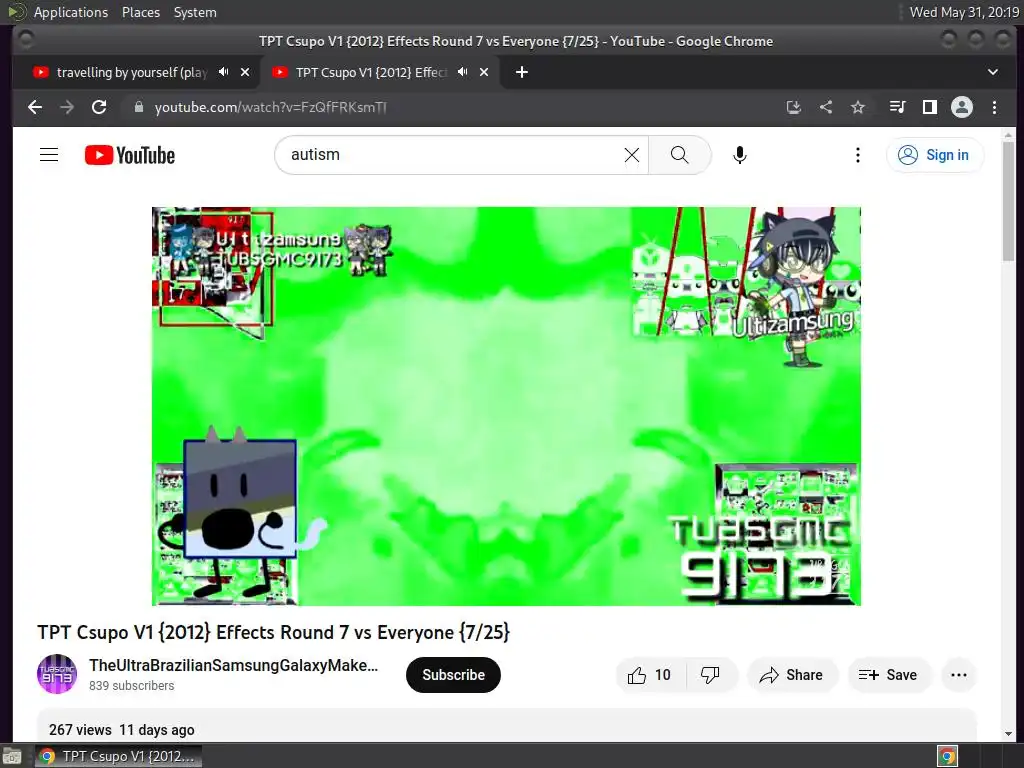Subscribe to the channel
Image resolution: width=1024 pixels, height=768 pixels.
453,675
